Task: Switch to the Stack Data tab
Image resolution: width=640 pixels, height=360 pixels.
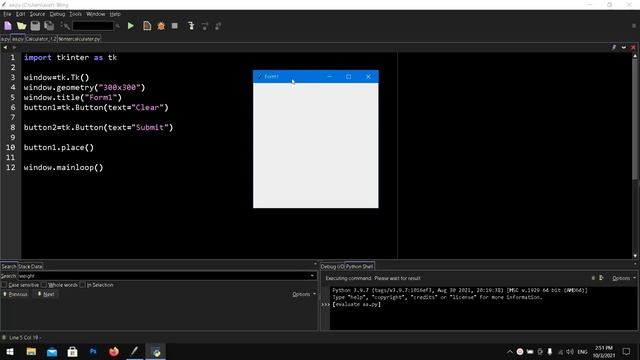Action: (x=30, y=266)
